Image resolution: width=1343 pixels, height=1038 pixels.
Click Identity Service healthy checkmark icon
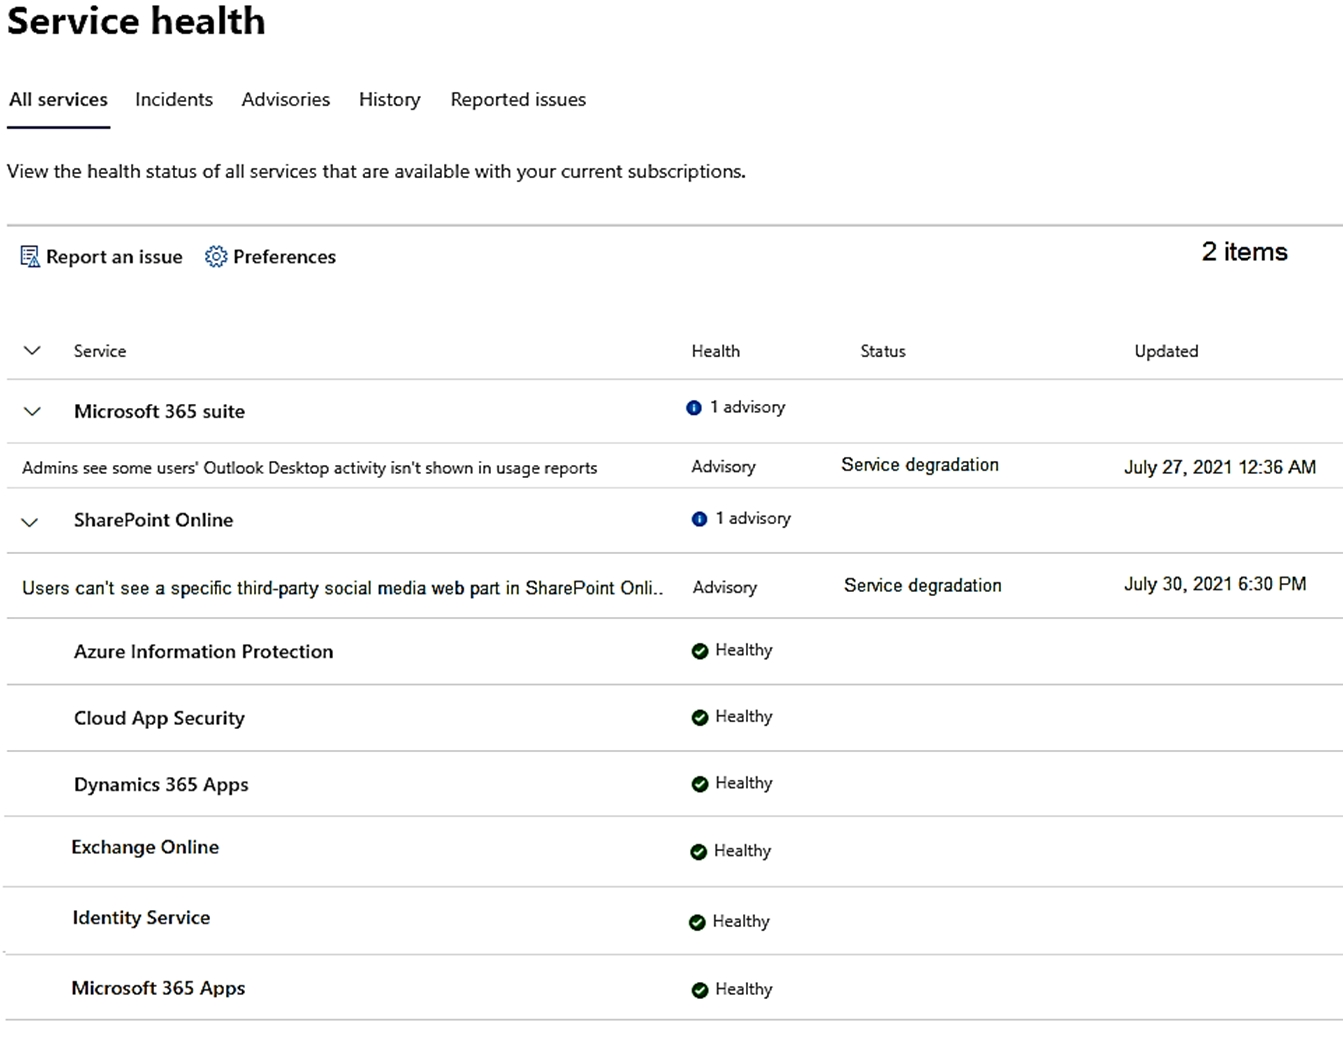697,922
